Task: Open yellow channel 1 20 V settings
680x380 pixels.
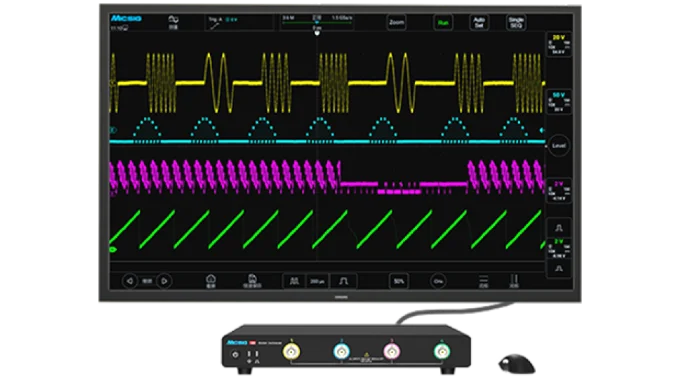Action: click(x=558, y=44)
